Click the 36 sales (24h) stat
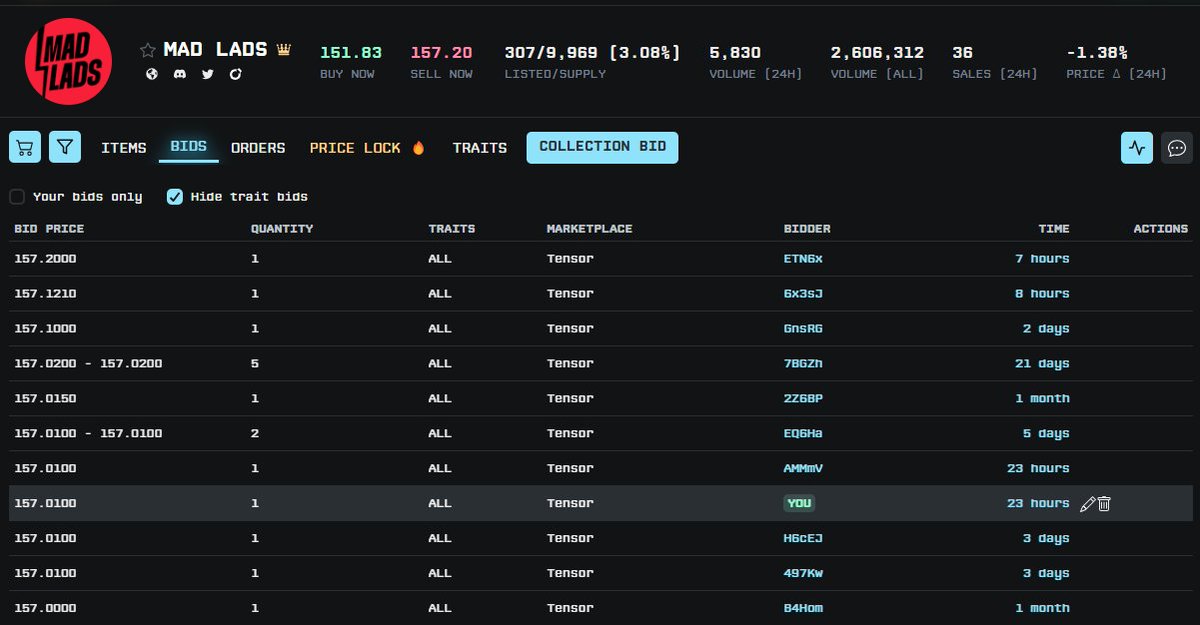 [x=962, y=52]
